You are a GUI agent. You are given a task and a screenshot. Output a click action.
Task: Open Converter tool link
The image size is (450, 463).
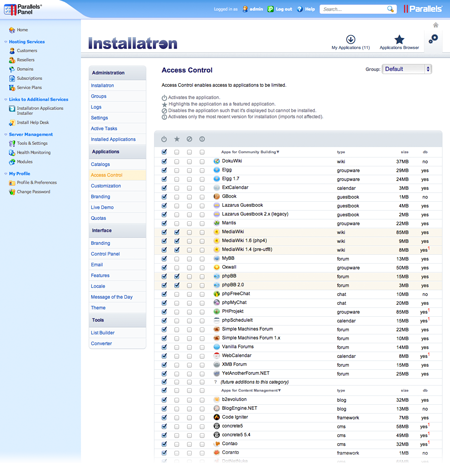tap(101, 343)
